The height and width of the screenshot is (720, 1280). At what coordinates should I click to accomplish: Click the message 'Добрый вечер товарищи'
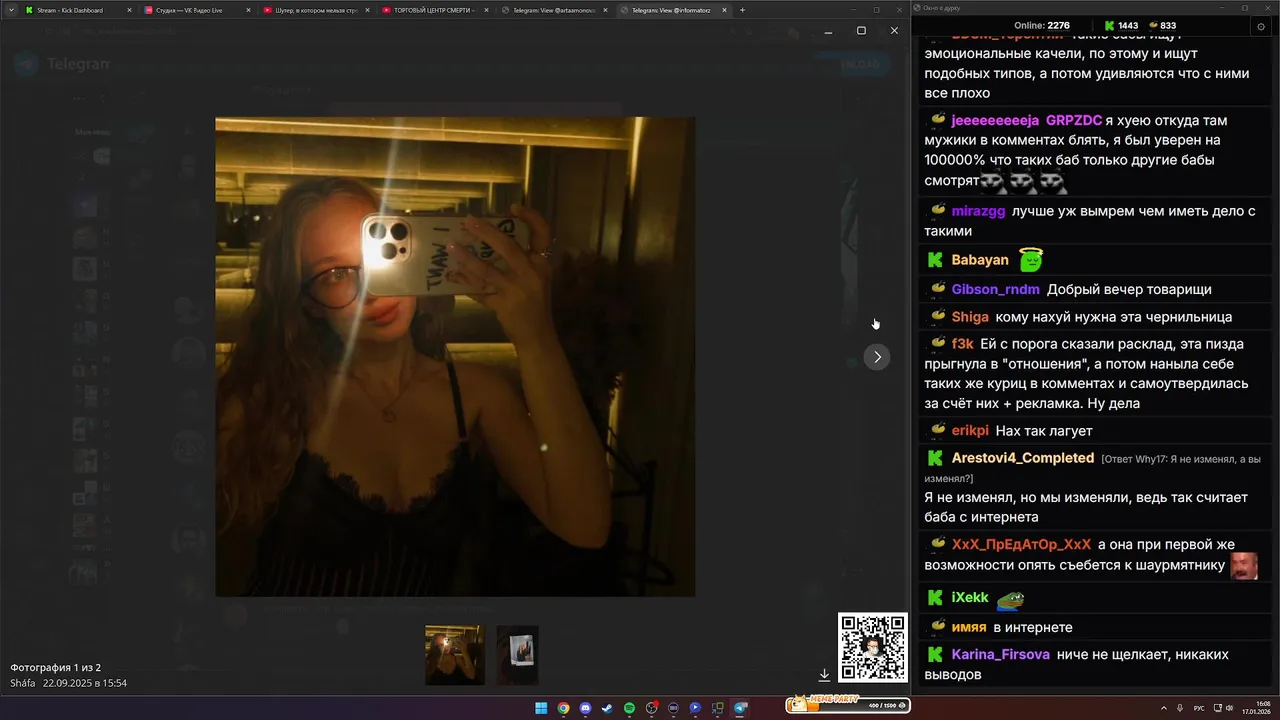(x=1129, y=289)
